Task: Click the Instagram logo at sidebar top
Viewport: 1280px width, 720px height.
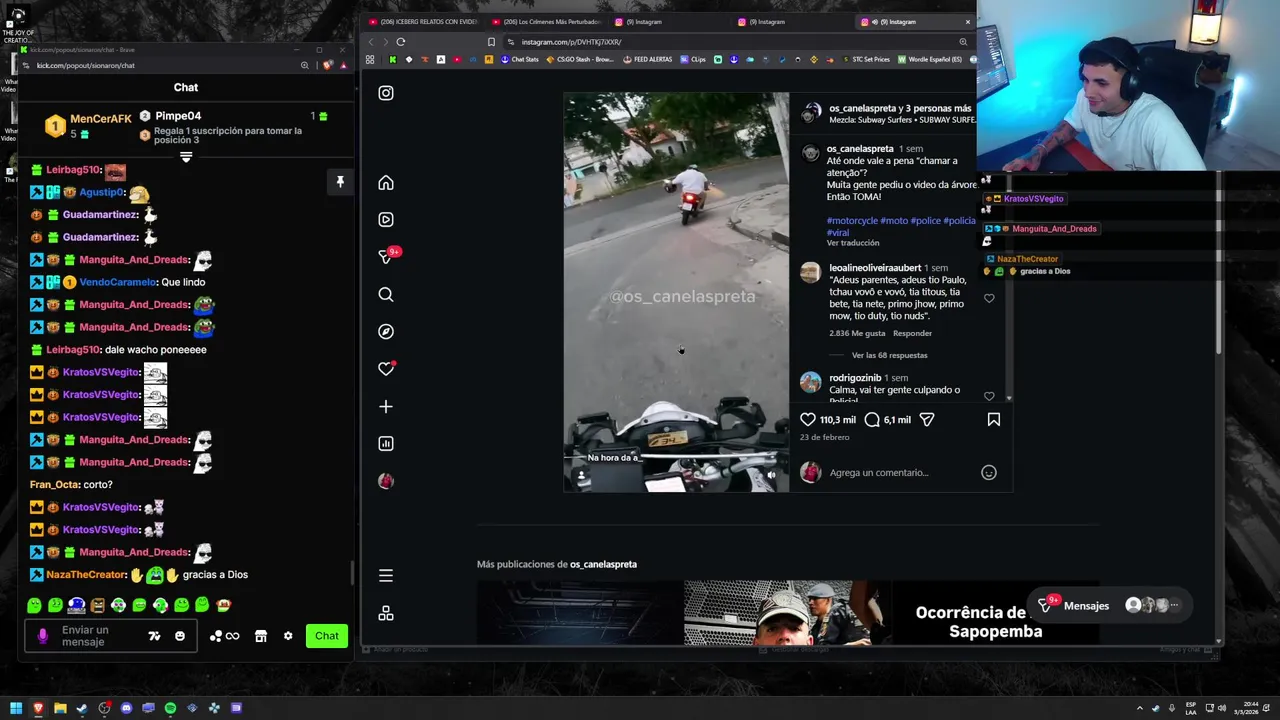Action: coord(386,93)
